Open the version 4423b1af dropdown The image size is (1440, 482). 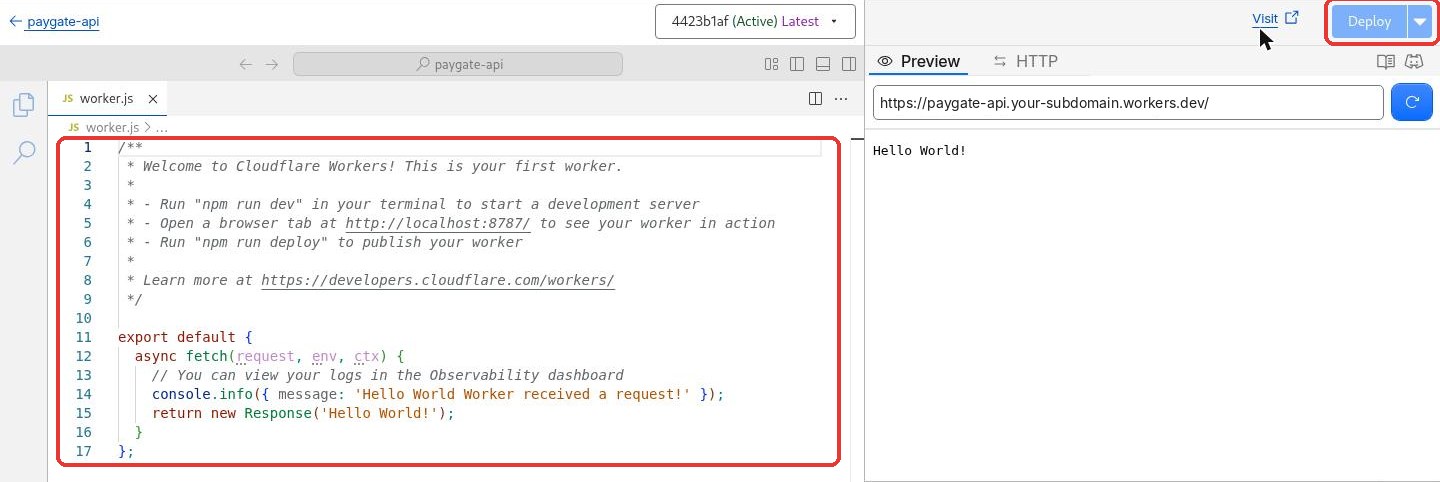pyautogui.click(x=755, y=21)
